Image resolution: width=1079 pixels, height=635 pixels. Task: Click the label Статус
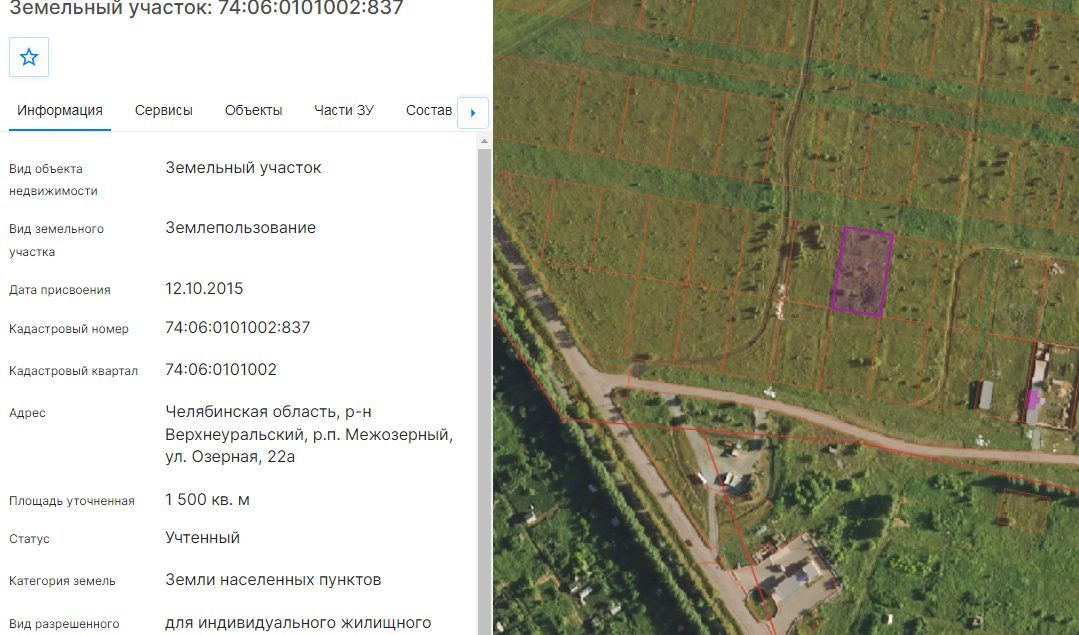tap(29, 539)
